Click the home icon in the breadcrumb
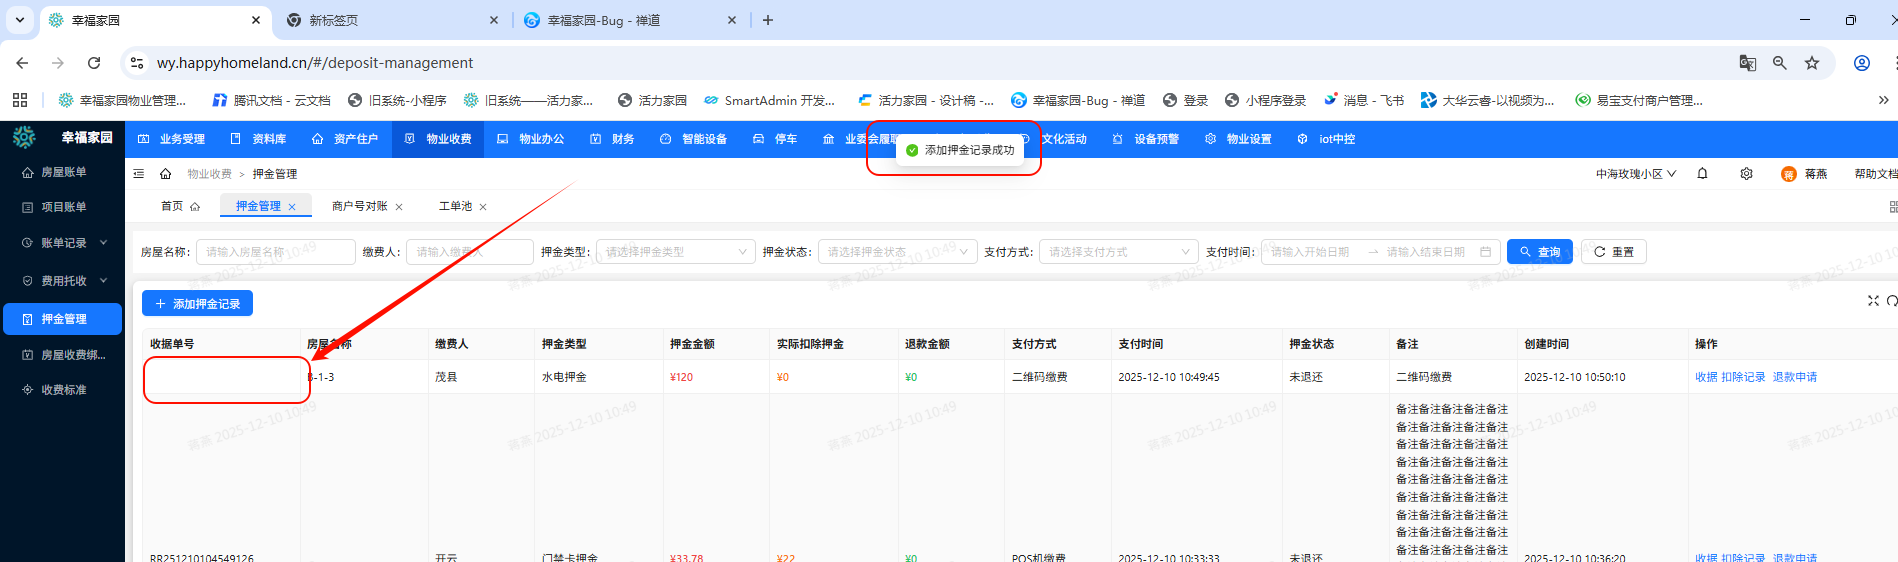1898x562 pixels. click(x=166, y=174)
